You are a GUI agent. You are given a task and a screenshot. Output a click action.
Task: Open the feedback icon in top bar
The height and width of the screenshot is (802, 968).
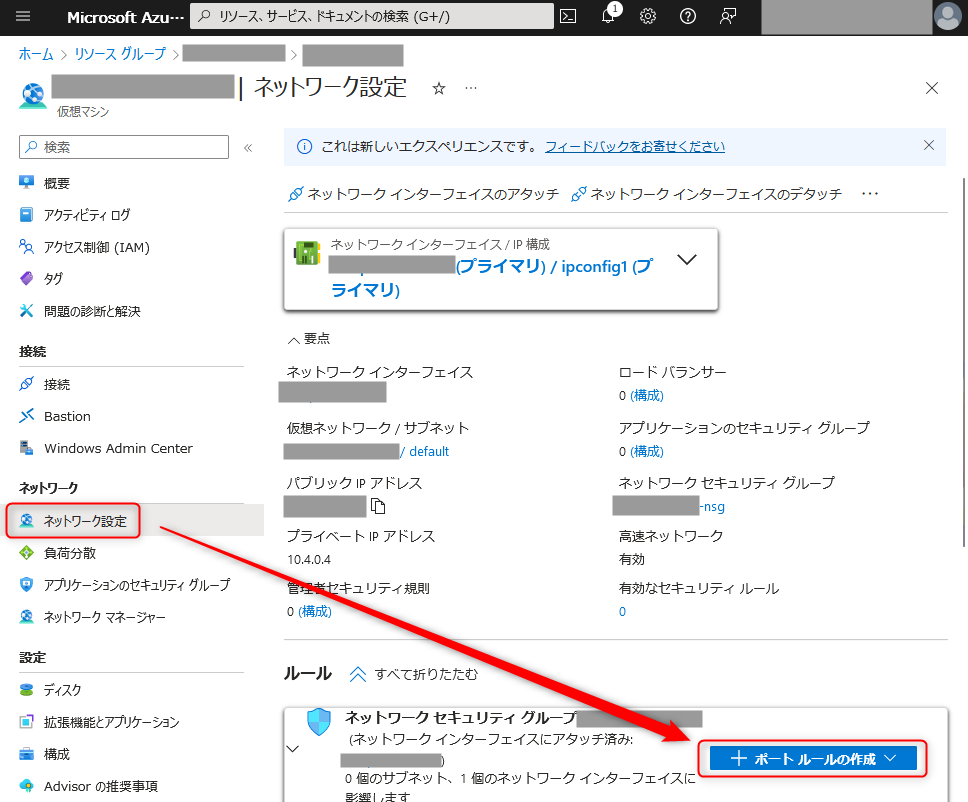click(x=728, y=17)
